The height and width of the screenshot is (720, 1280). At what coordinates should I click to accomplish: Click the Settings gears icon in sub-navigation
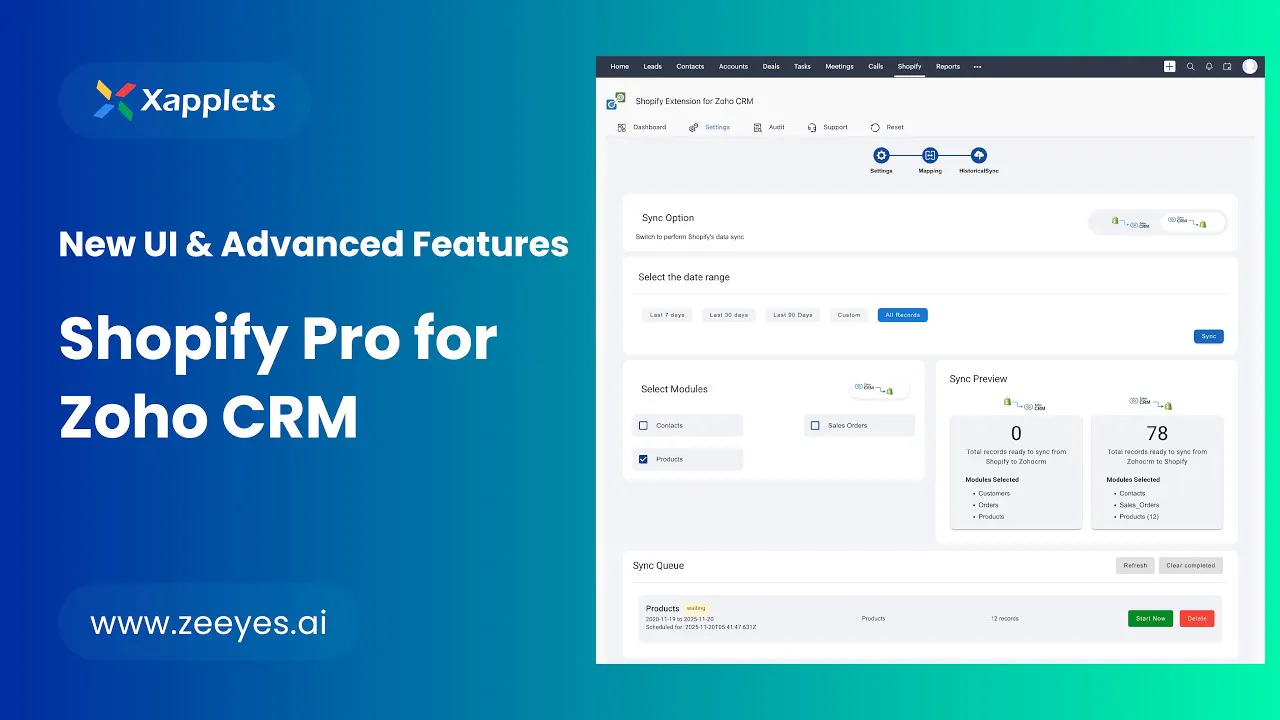[x=693, y=128]
